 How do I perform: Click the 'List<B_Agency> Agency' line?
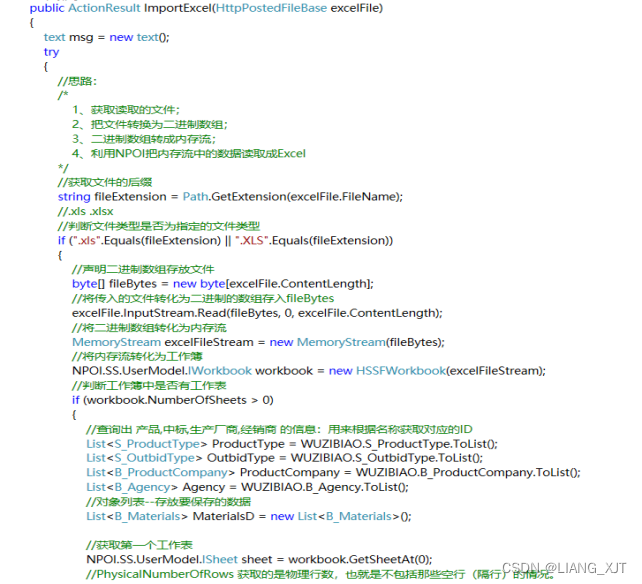click(247, 487)
